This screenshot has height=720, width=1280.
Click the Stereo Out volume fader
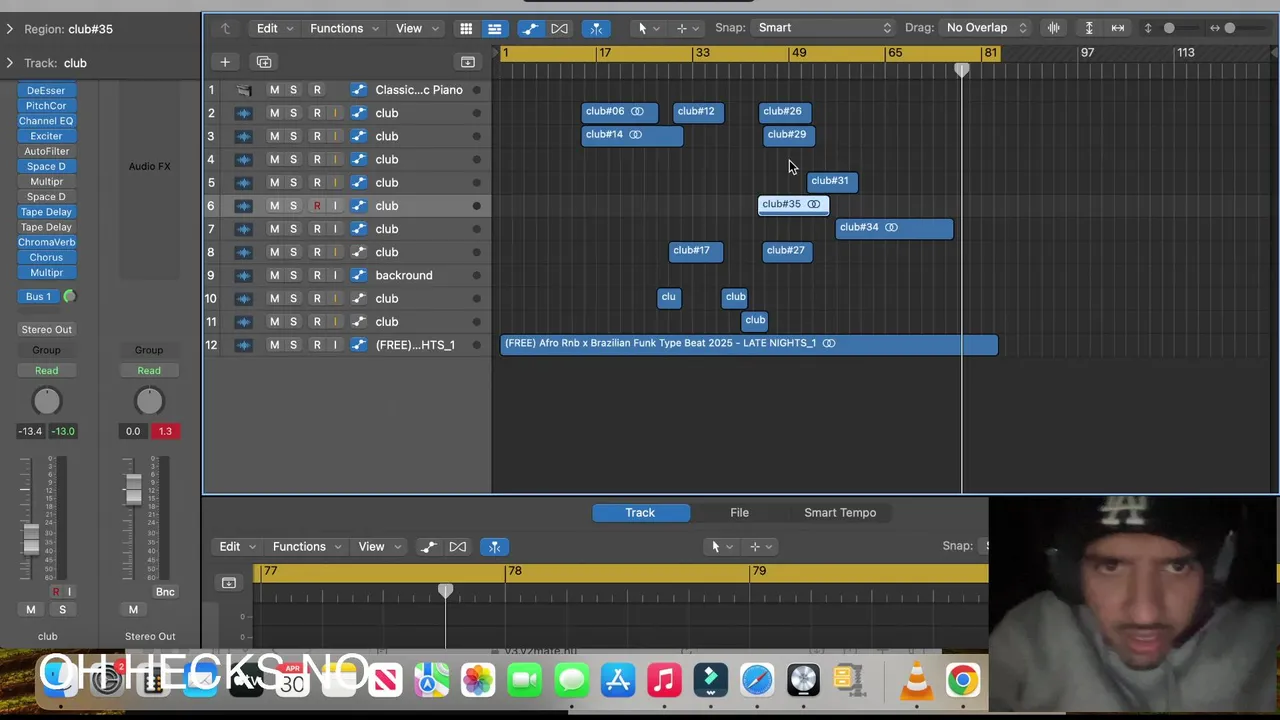pyautogui.click(x=133, y=489)
